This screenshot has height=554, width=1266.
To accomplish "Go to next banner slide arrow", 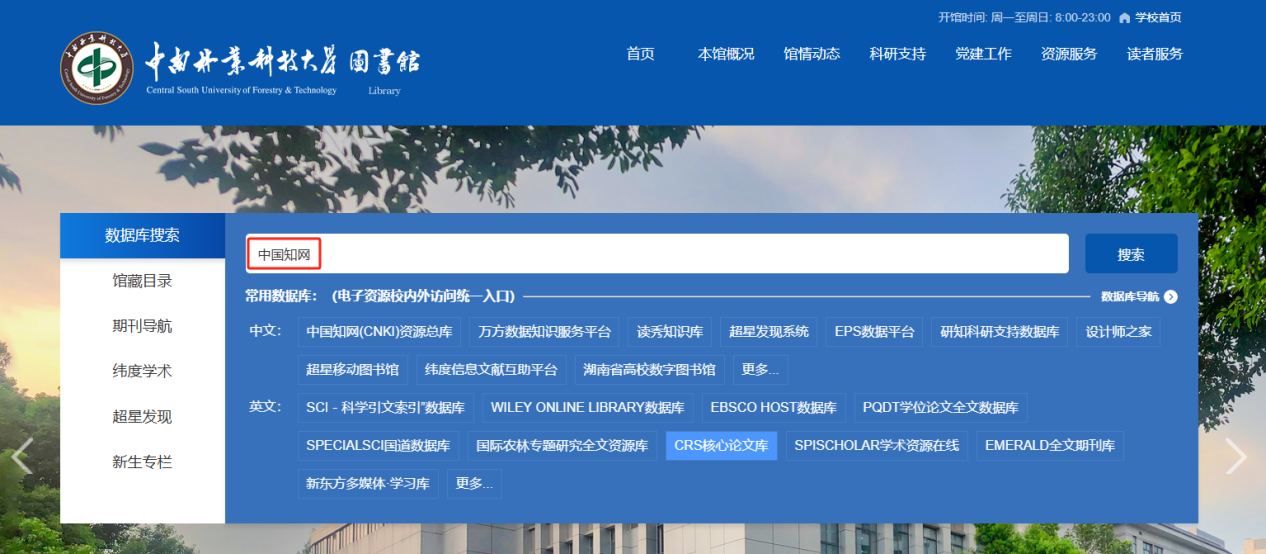I will (1236, 456).
